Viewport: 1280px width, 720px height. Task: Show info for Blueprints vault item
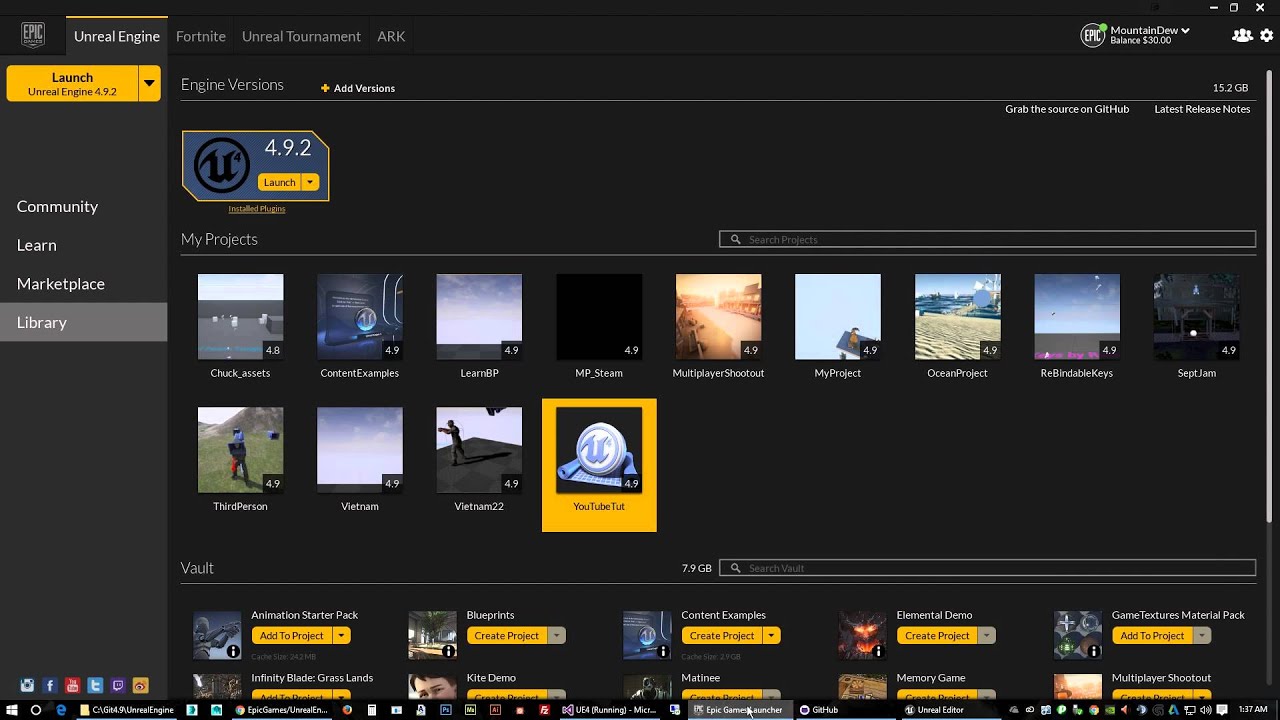(449, 652)
